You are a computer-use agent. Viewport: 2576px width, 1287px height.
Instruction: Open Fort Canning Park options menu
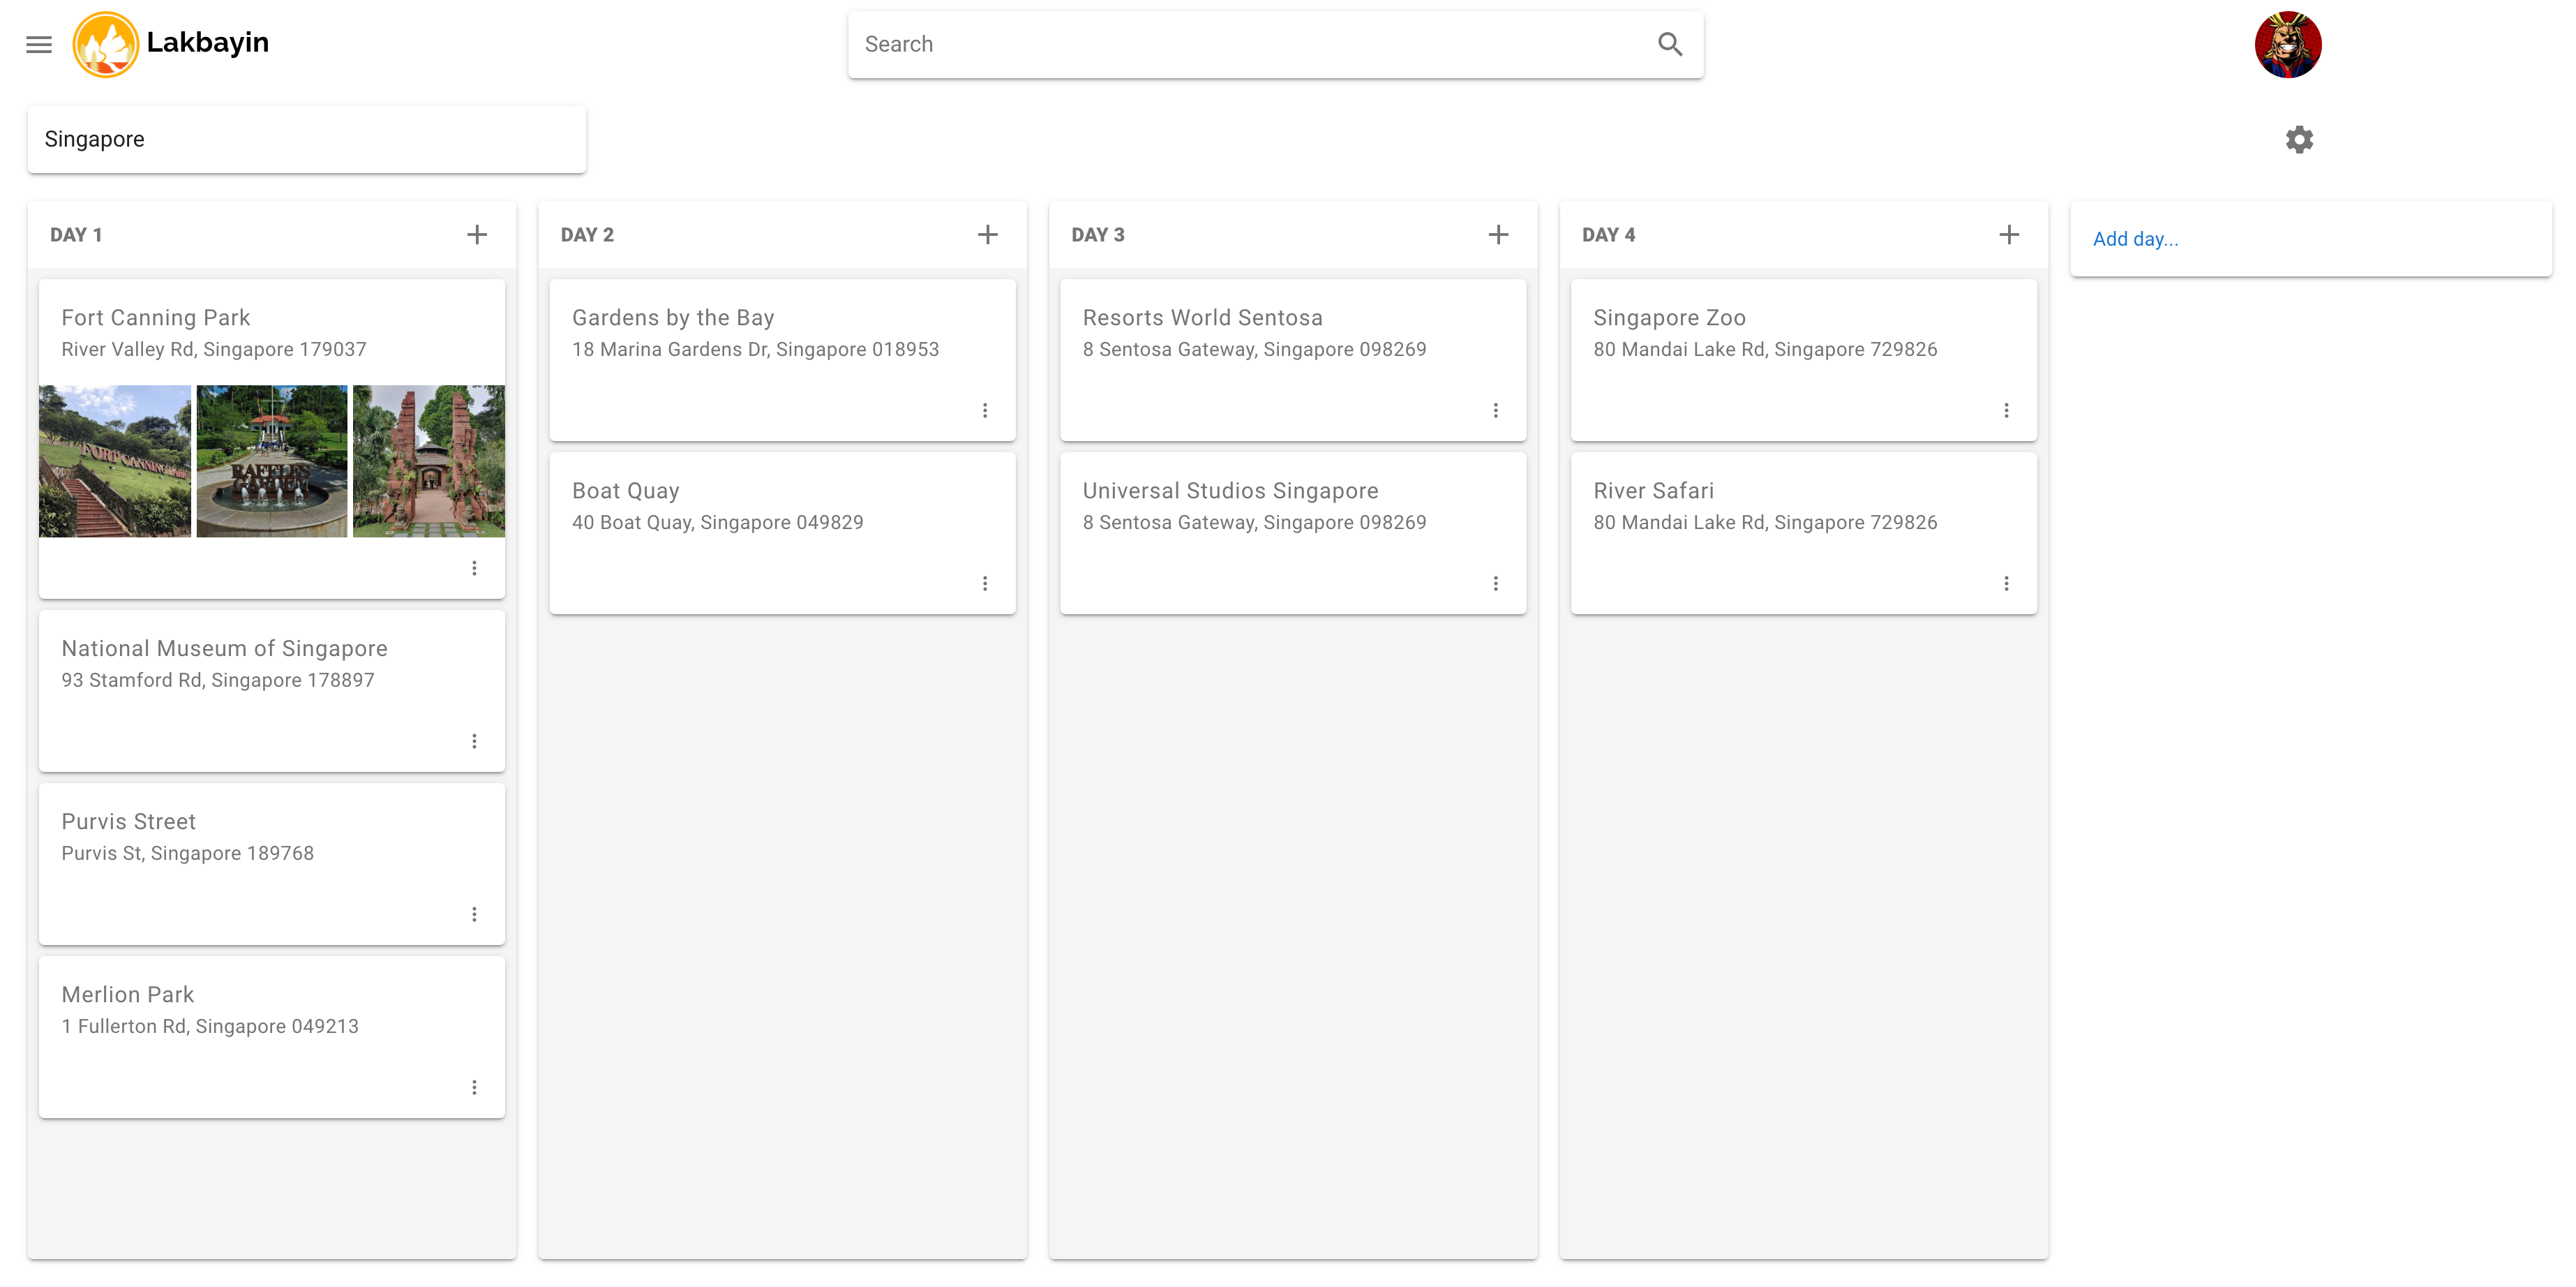(x=474, y=568)
